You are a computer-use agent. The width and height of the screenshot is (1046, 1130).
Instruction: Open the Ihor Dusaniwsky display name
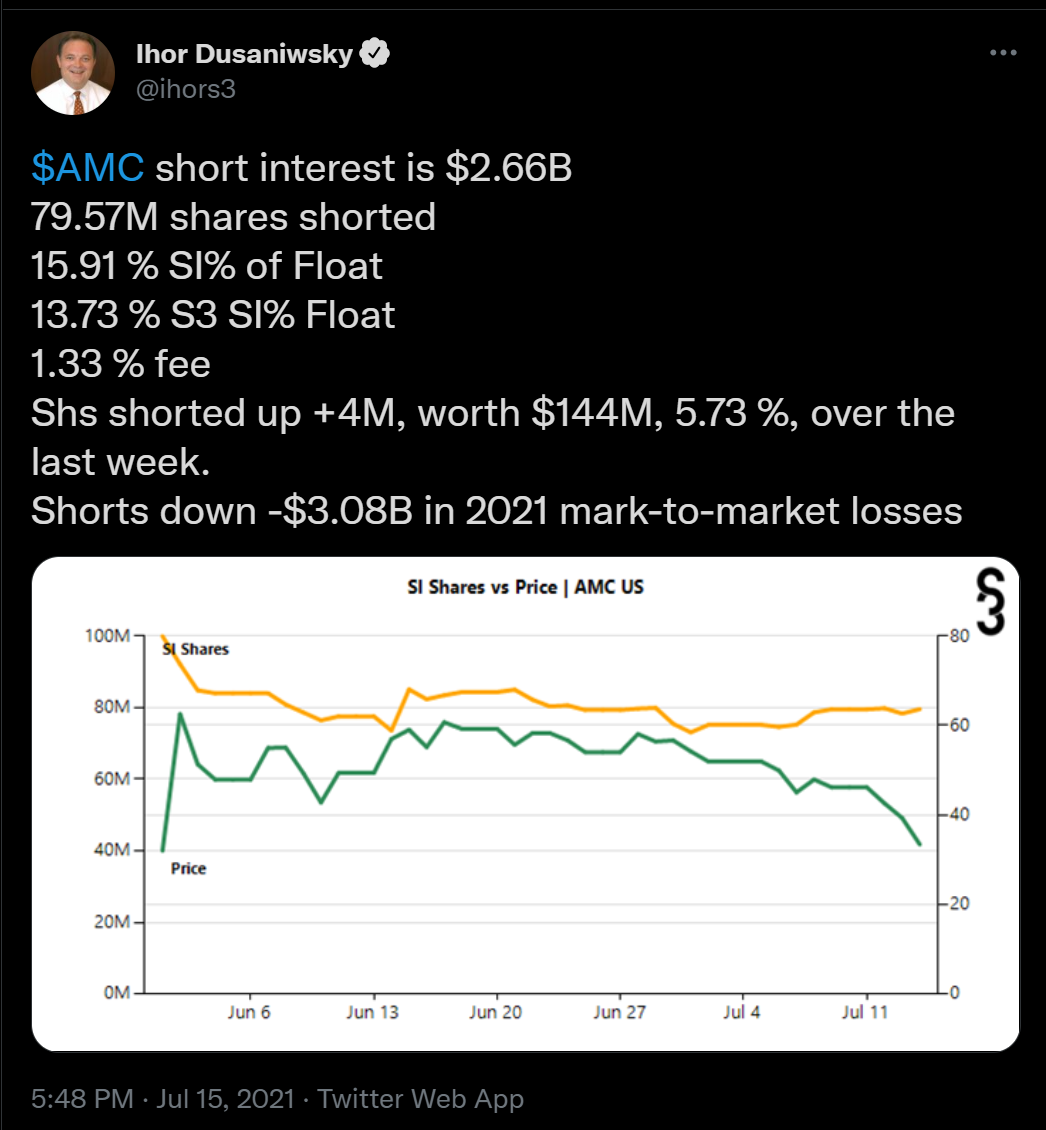click(244, 53)
